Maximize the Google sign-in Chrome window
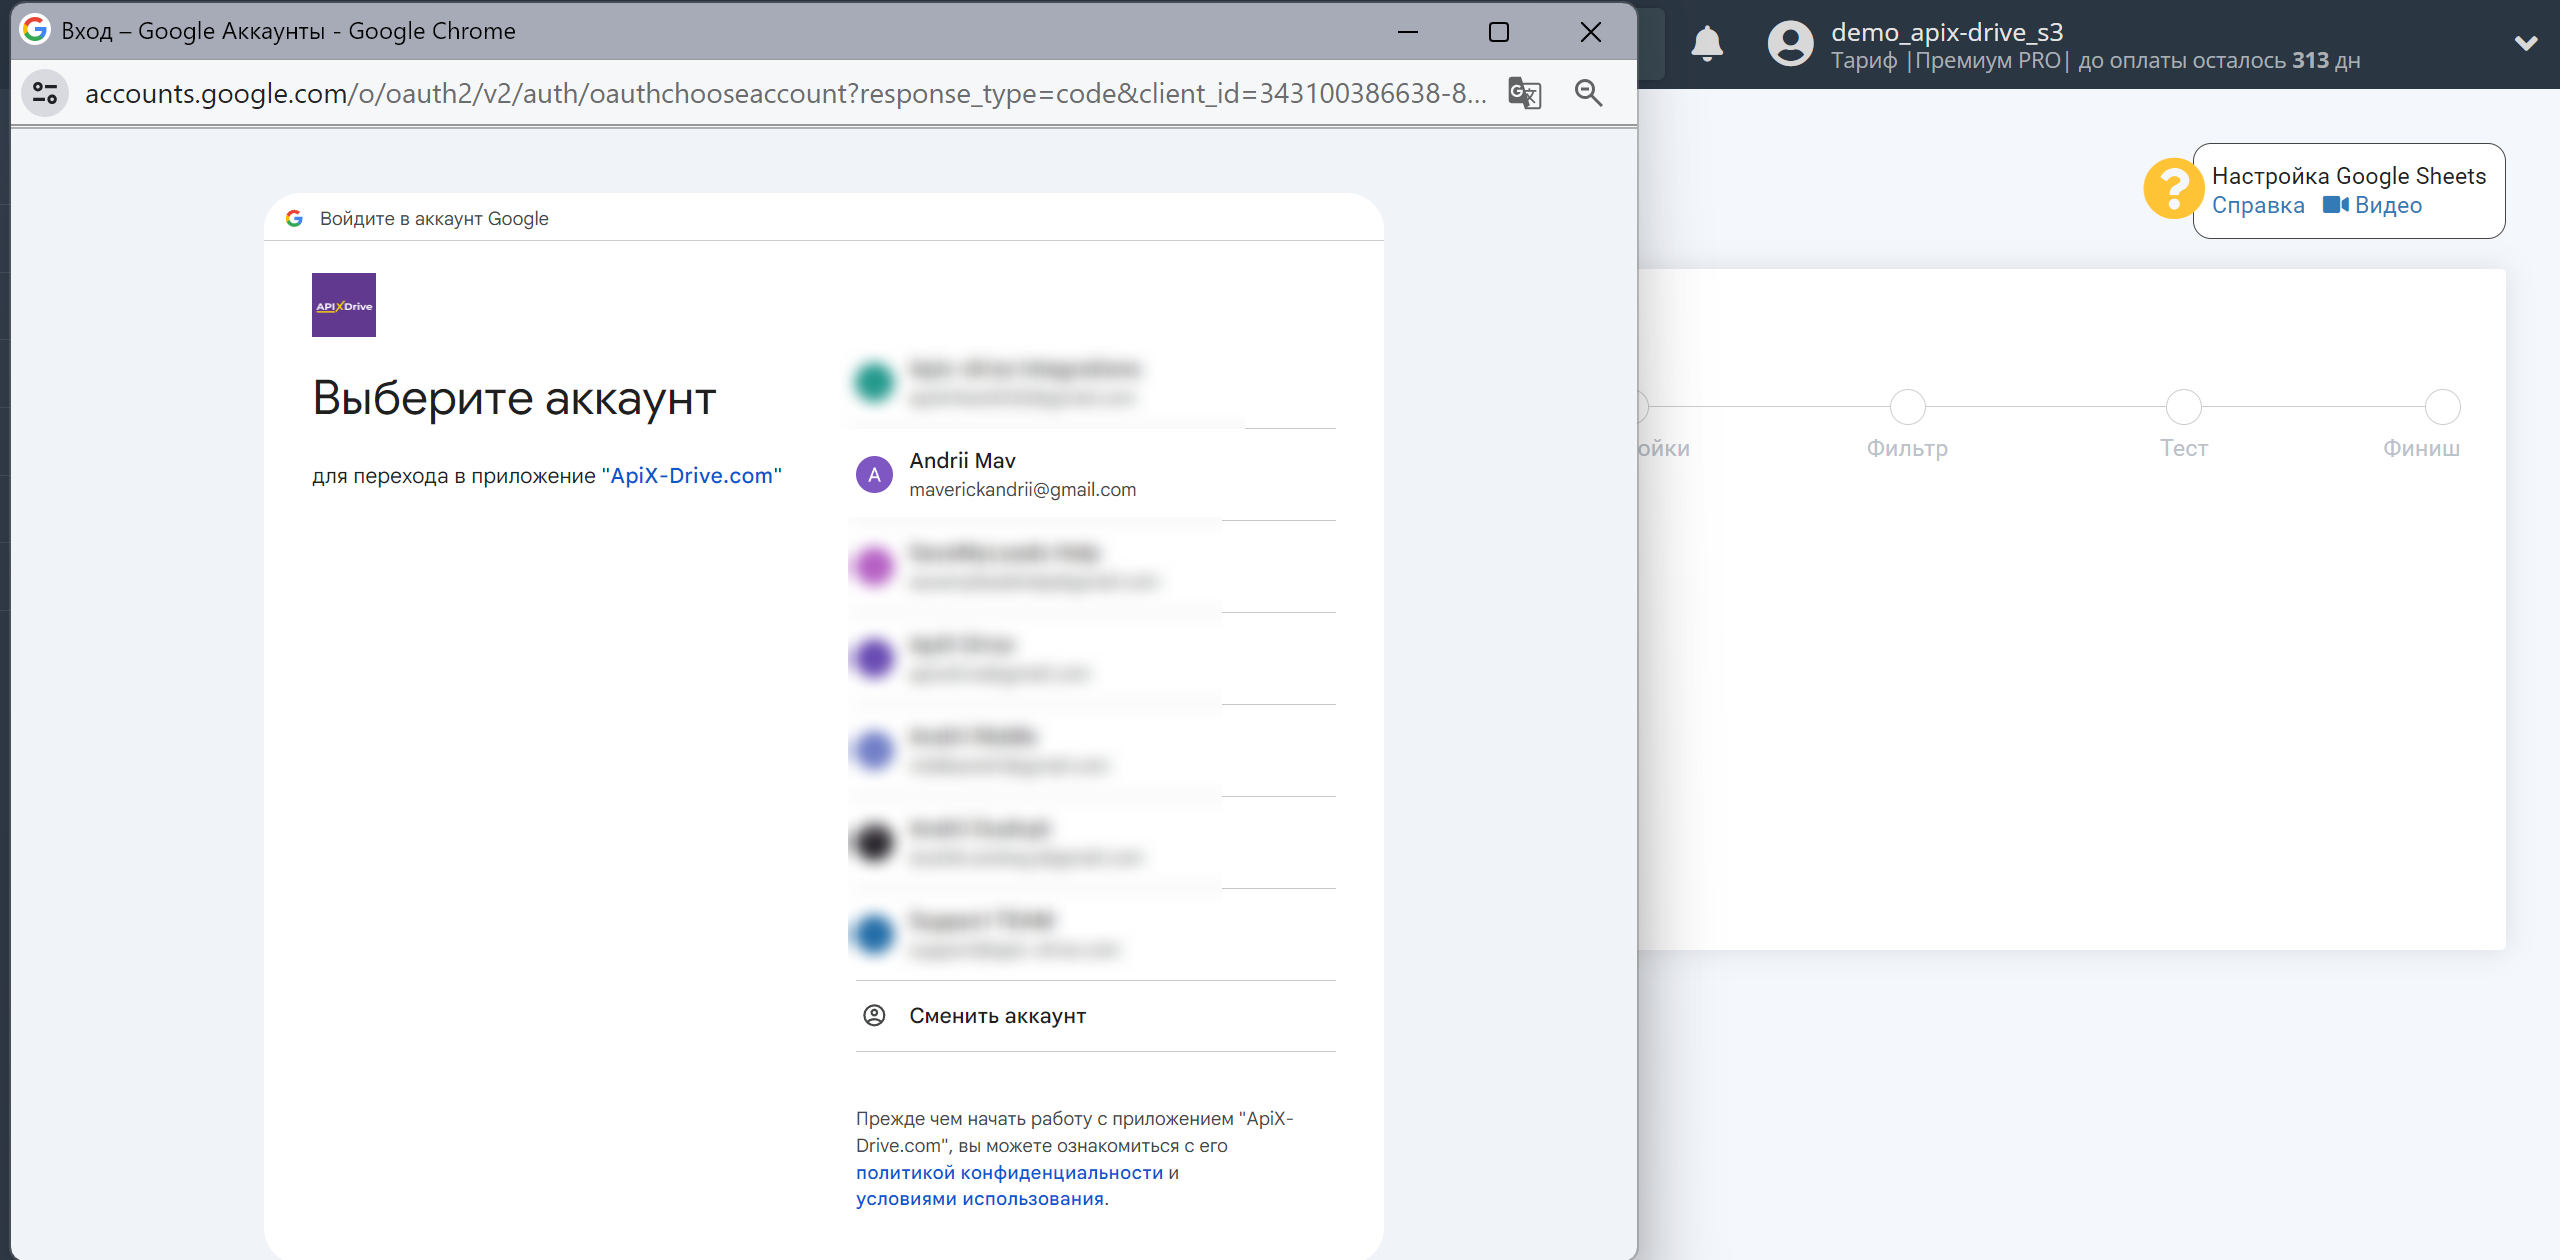 (1498, 32)
